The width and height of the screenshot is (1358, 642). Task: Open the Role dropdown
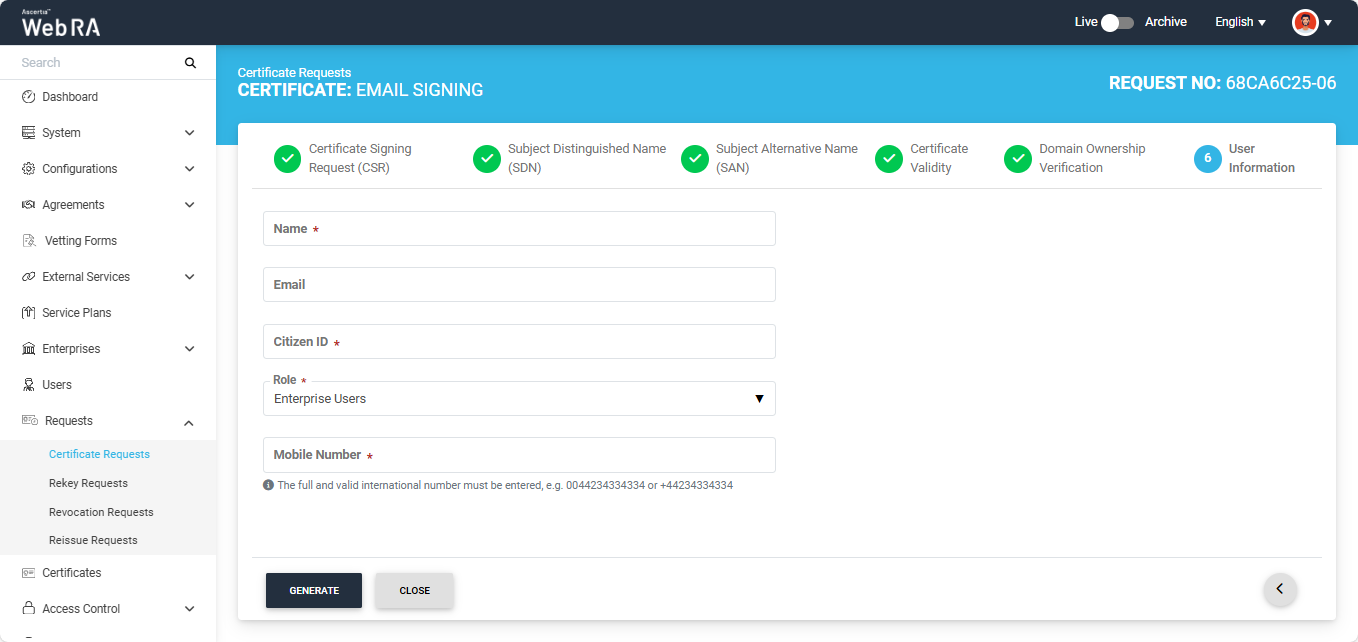(518, 399)
